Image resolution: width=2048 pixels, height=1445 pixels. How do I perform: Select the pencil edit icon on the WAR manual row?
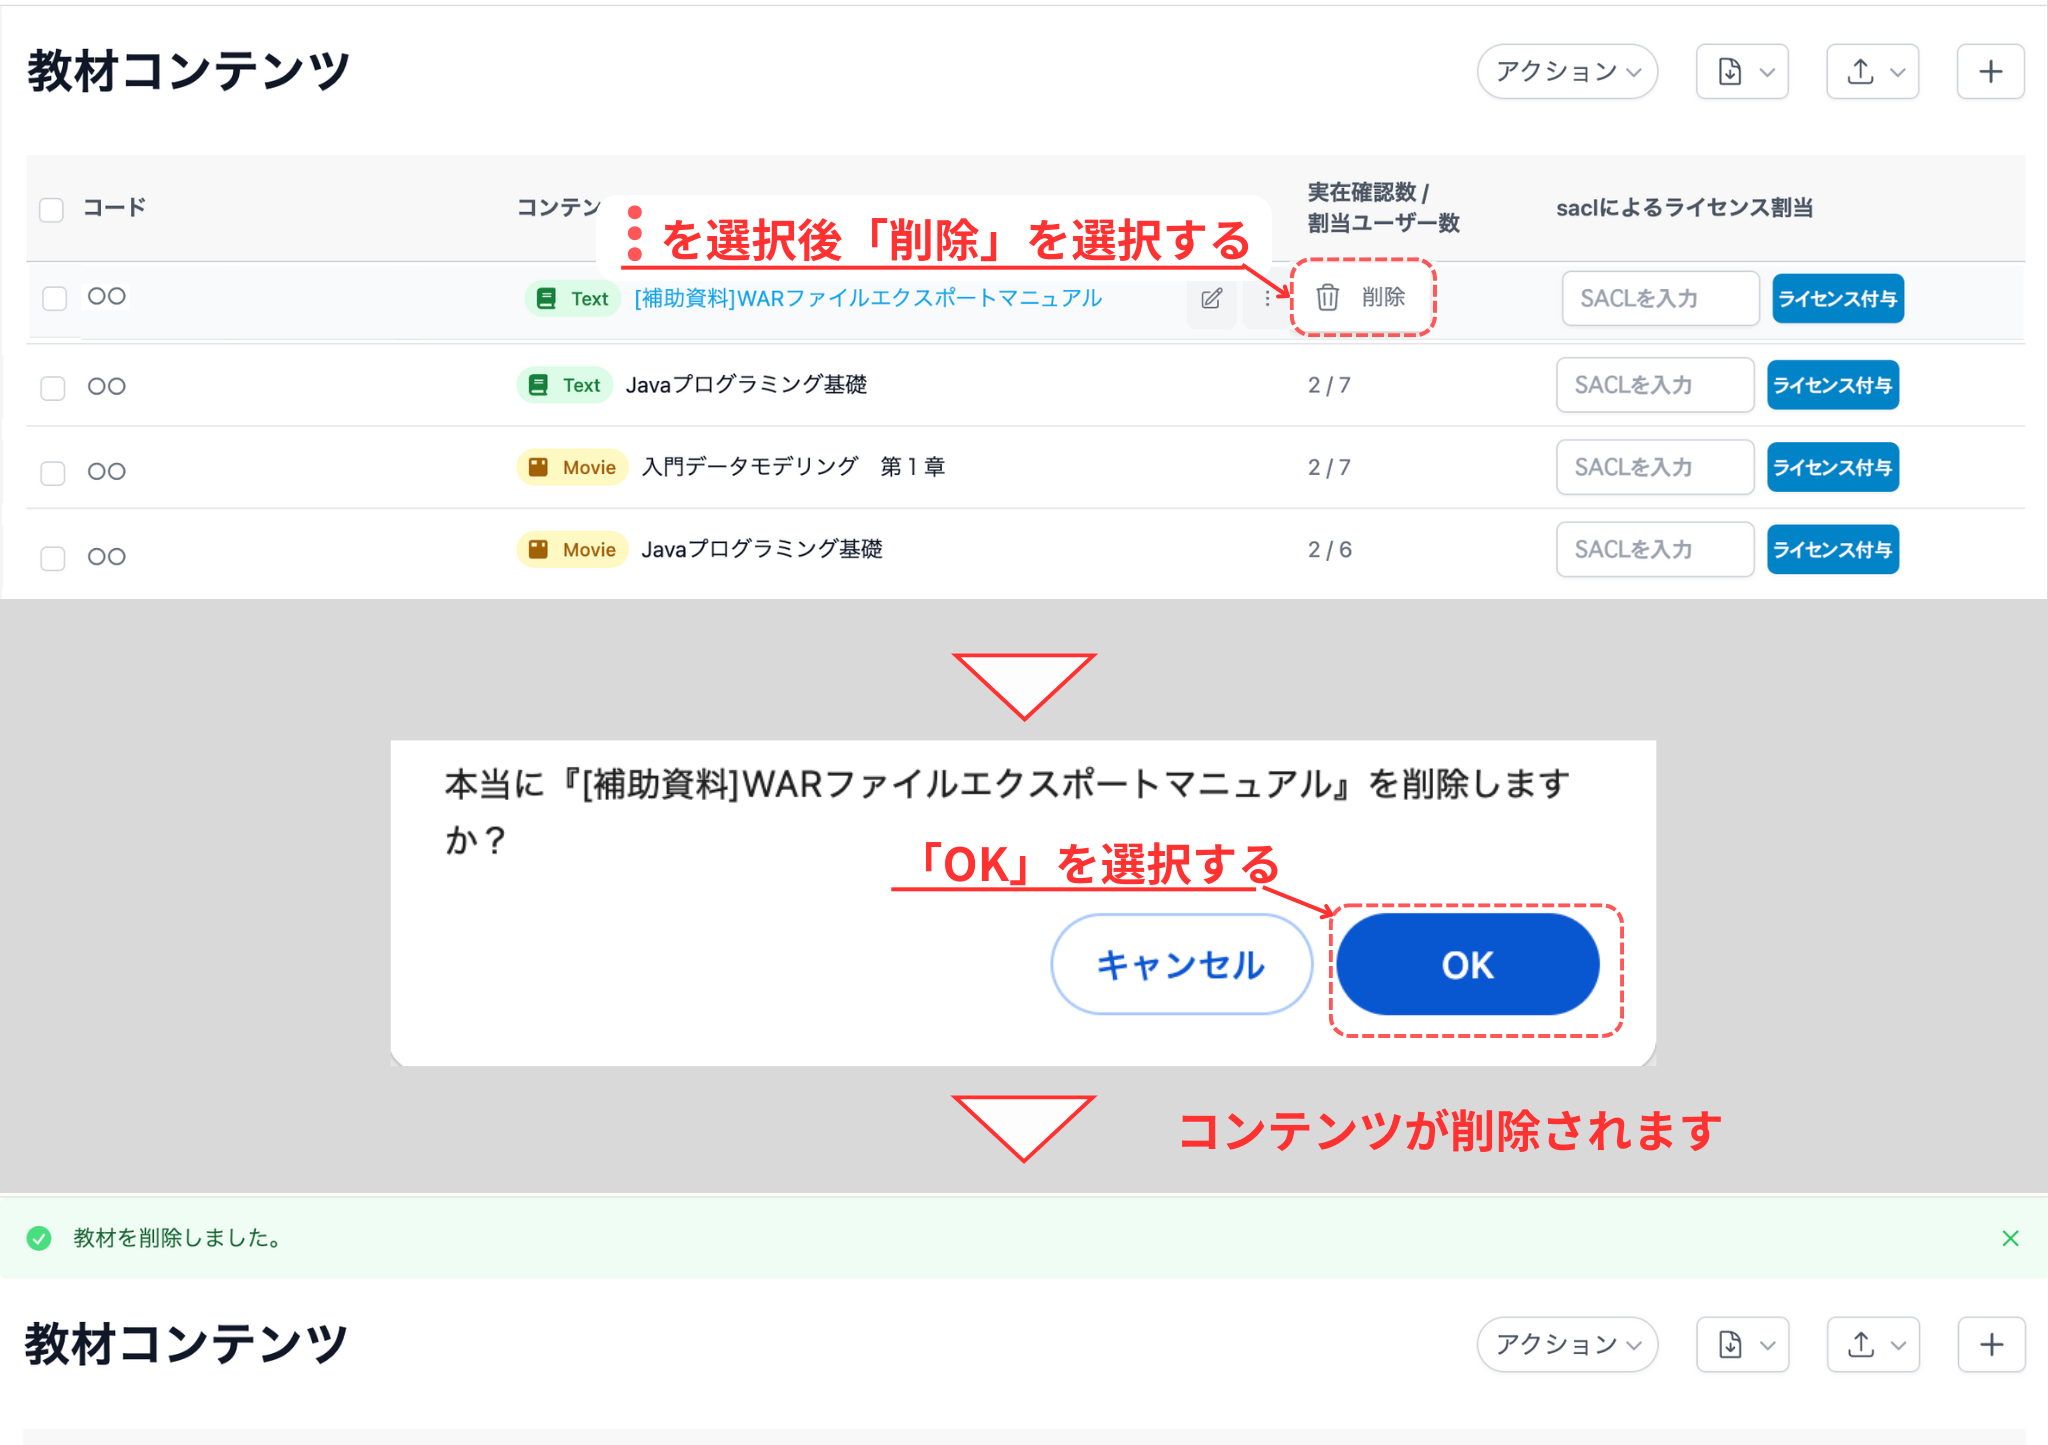pos(1211,298)
